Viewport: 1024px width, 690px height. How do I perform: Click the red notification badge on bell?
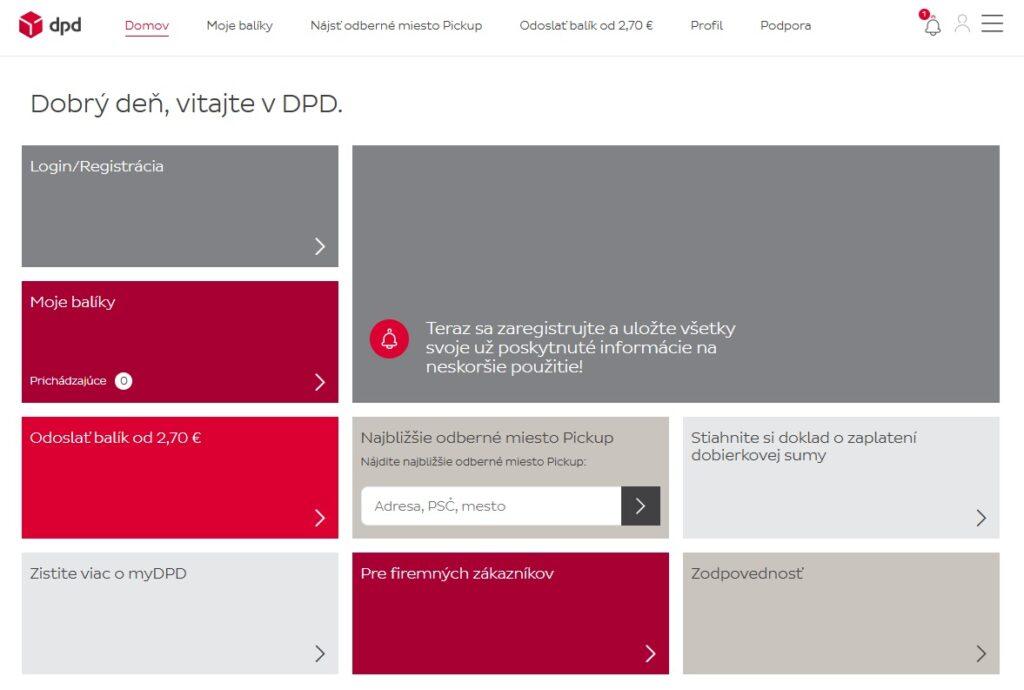point(923,14)
